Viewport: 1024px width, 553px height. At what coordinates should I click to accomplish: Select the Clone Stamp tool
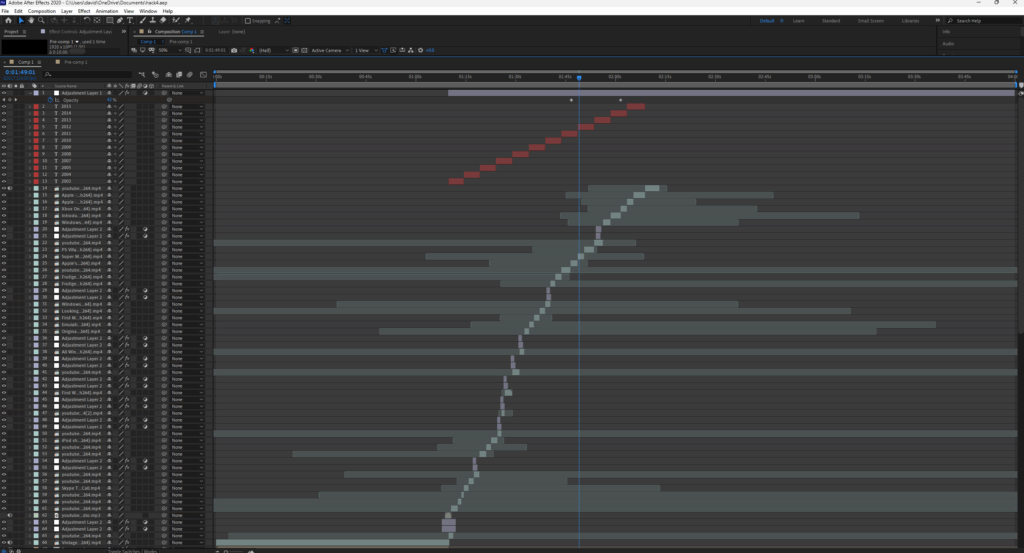pos(153,21)
